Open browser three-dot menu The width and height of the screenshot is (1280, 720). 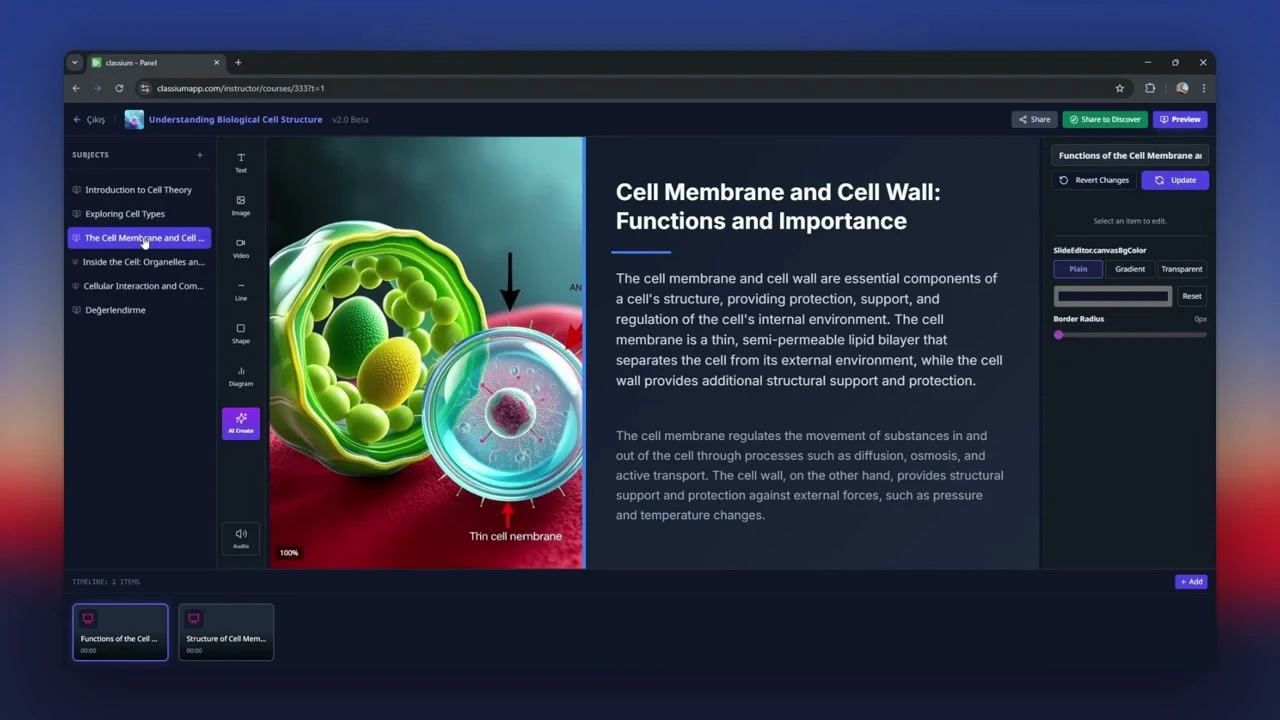[x=1204, y=88]
